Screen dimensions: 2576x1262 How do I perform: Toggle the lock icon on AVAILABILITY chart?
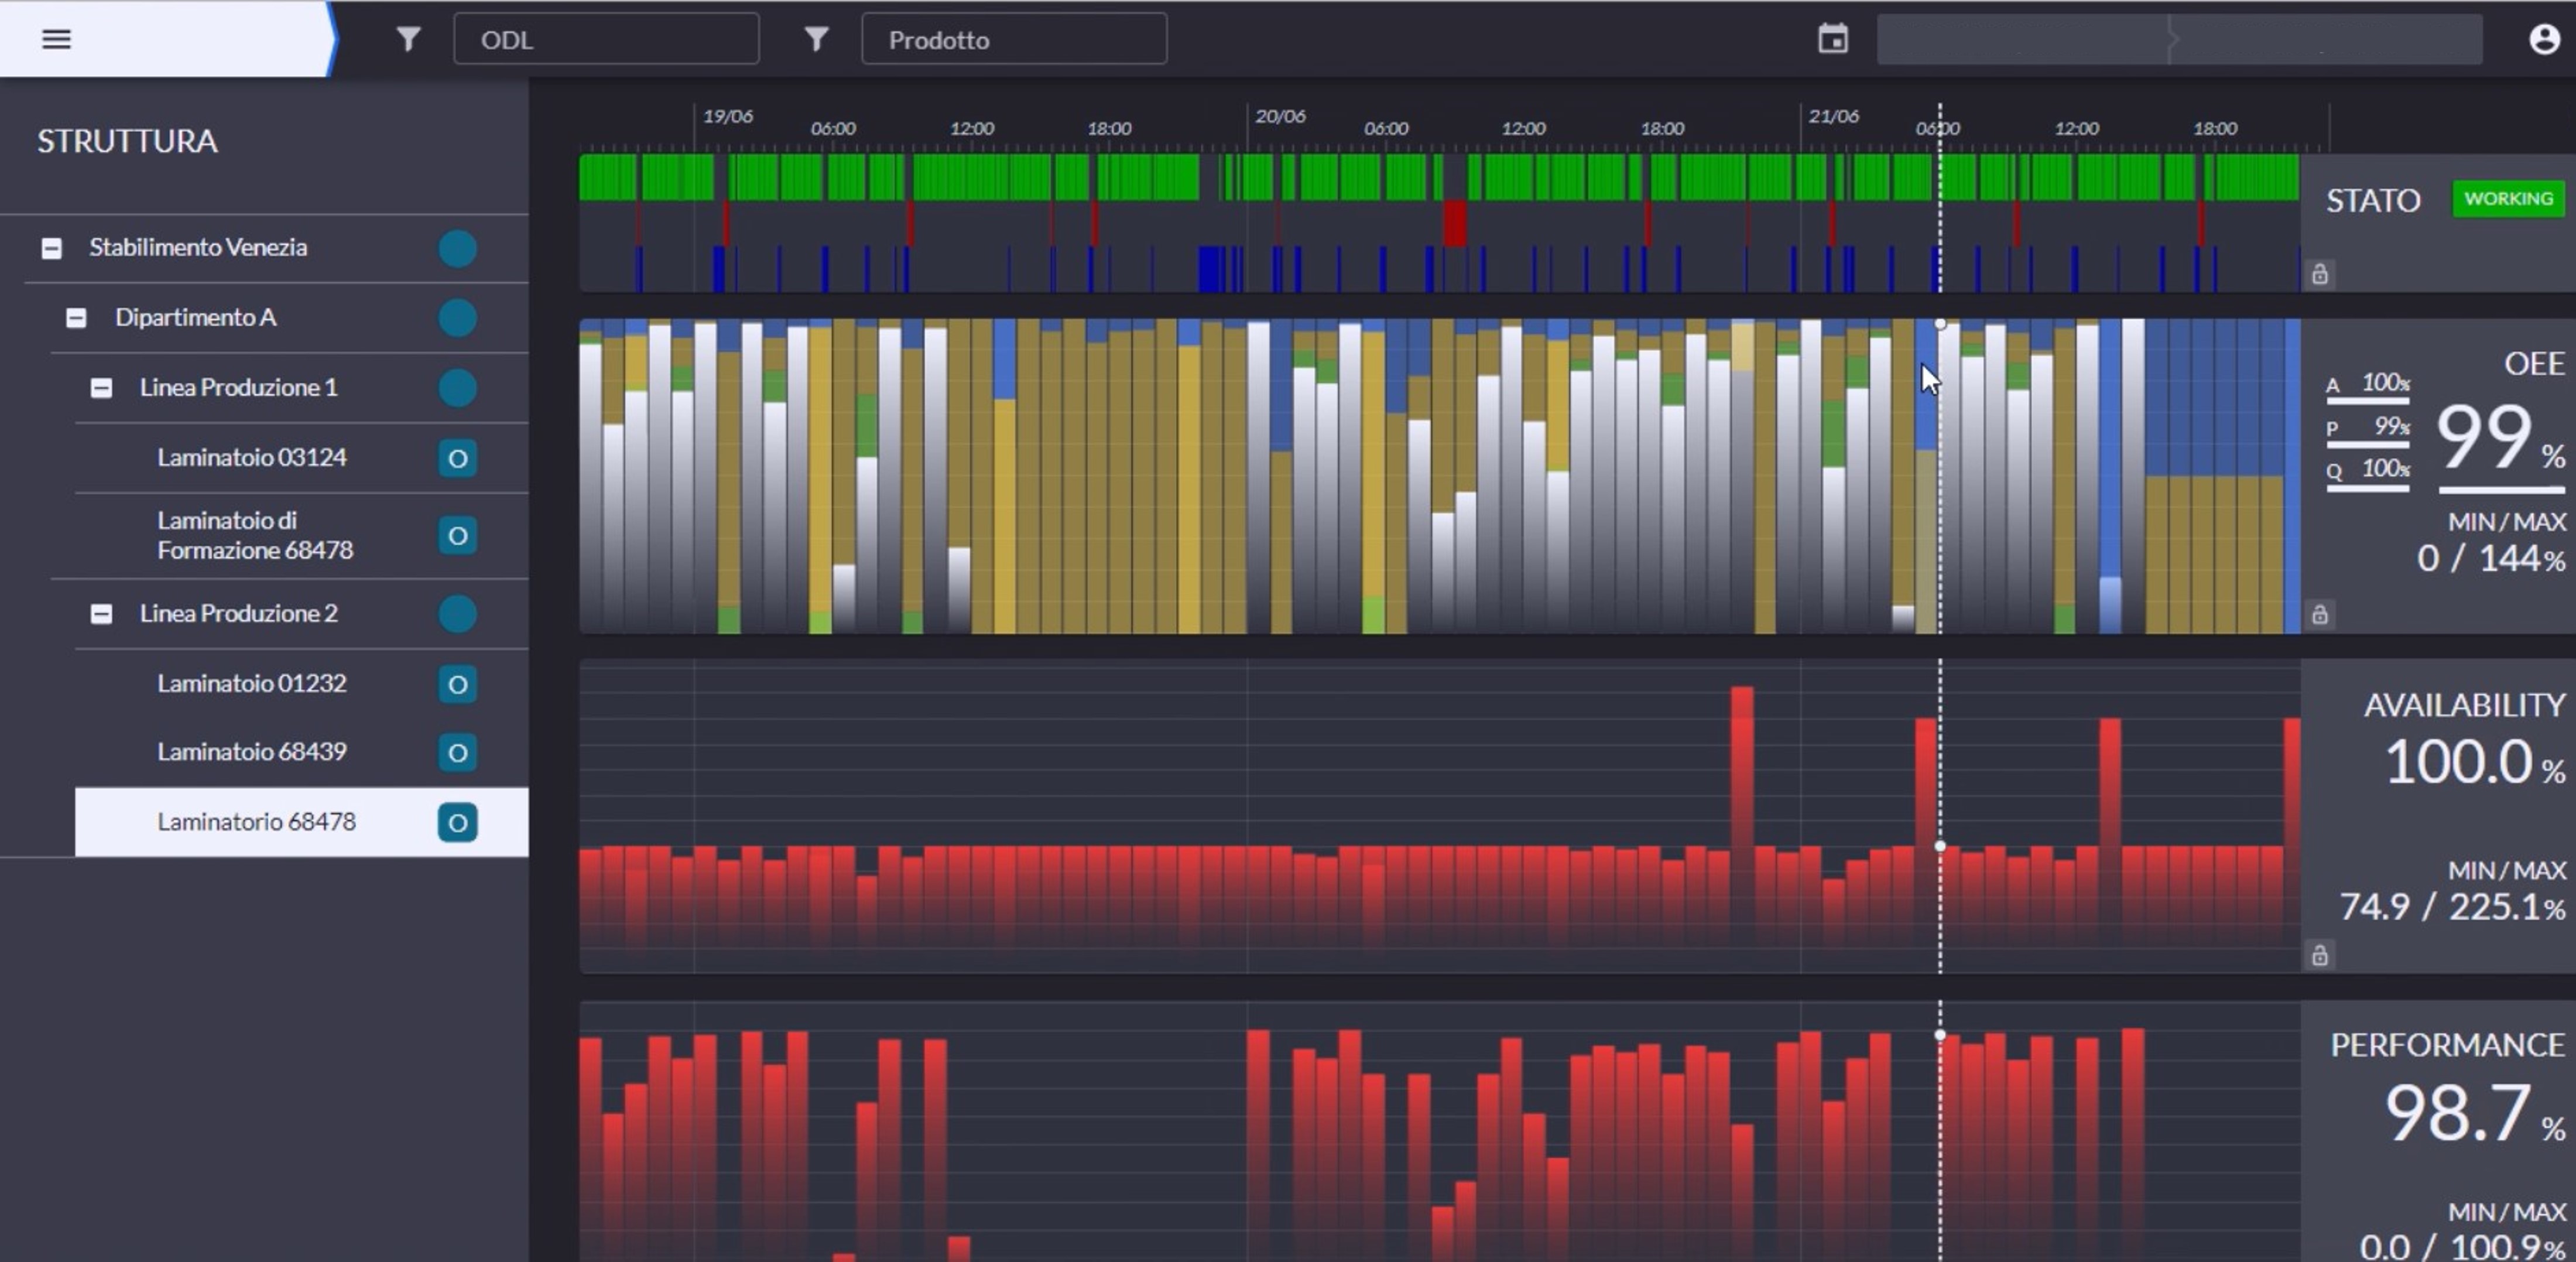[2320, 955]
